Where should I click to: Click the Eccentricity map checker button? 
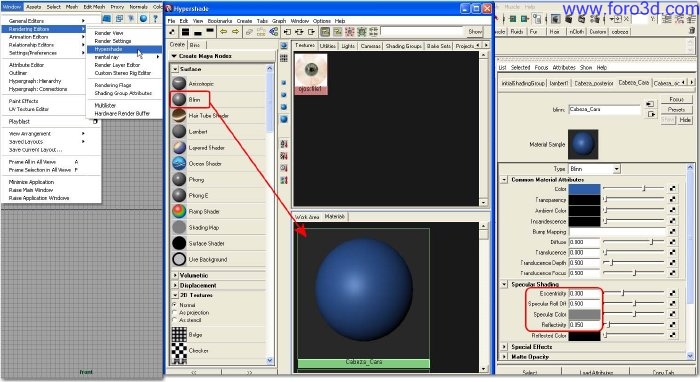point(672,293)
